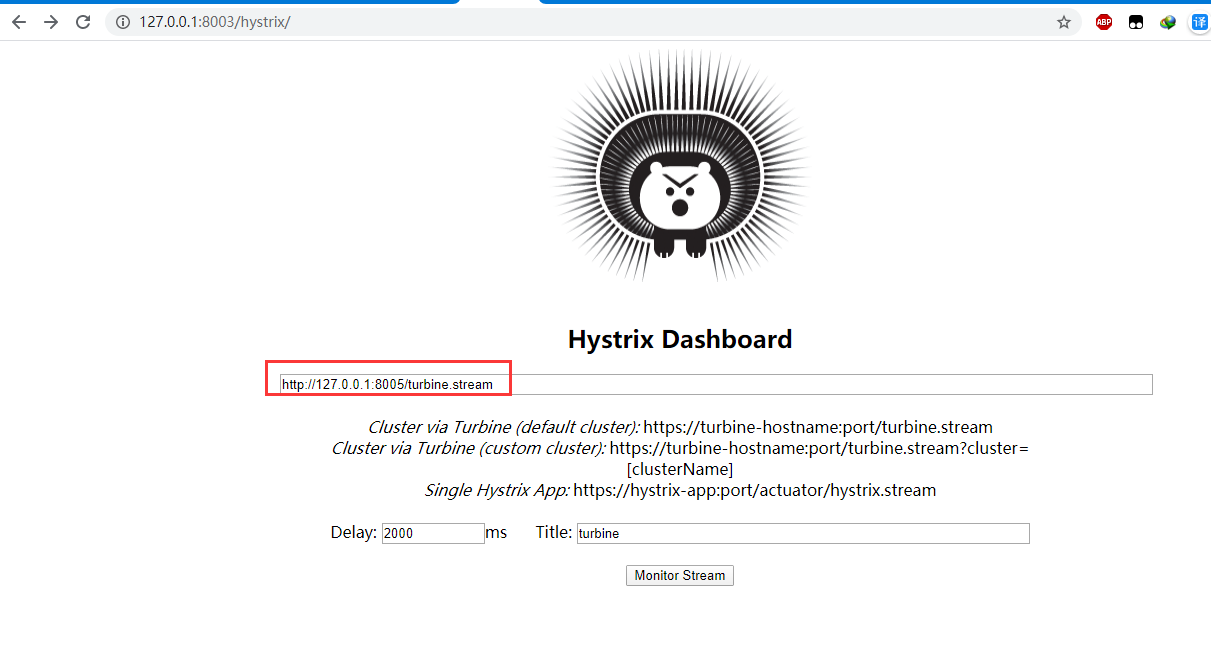Reload the Hystrix page

[84, 22]
